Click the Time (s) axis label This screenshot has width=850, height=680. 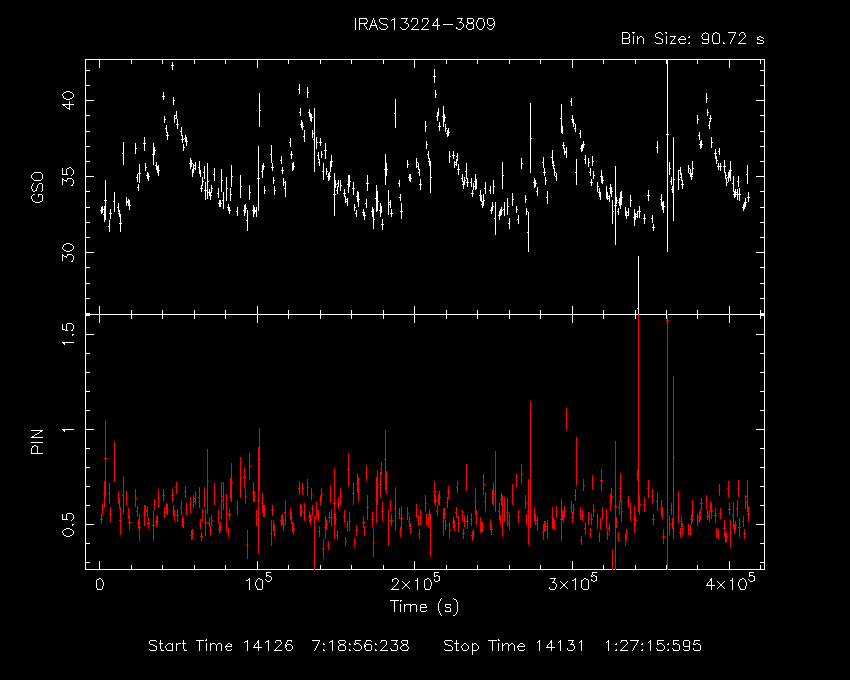pyautogui.click(x=424, y=606)
